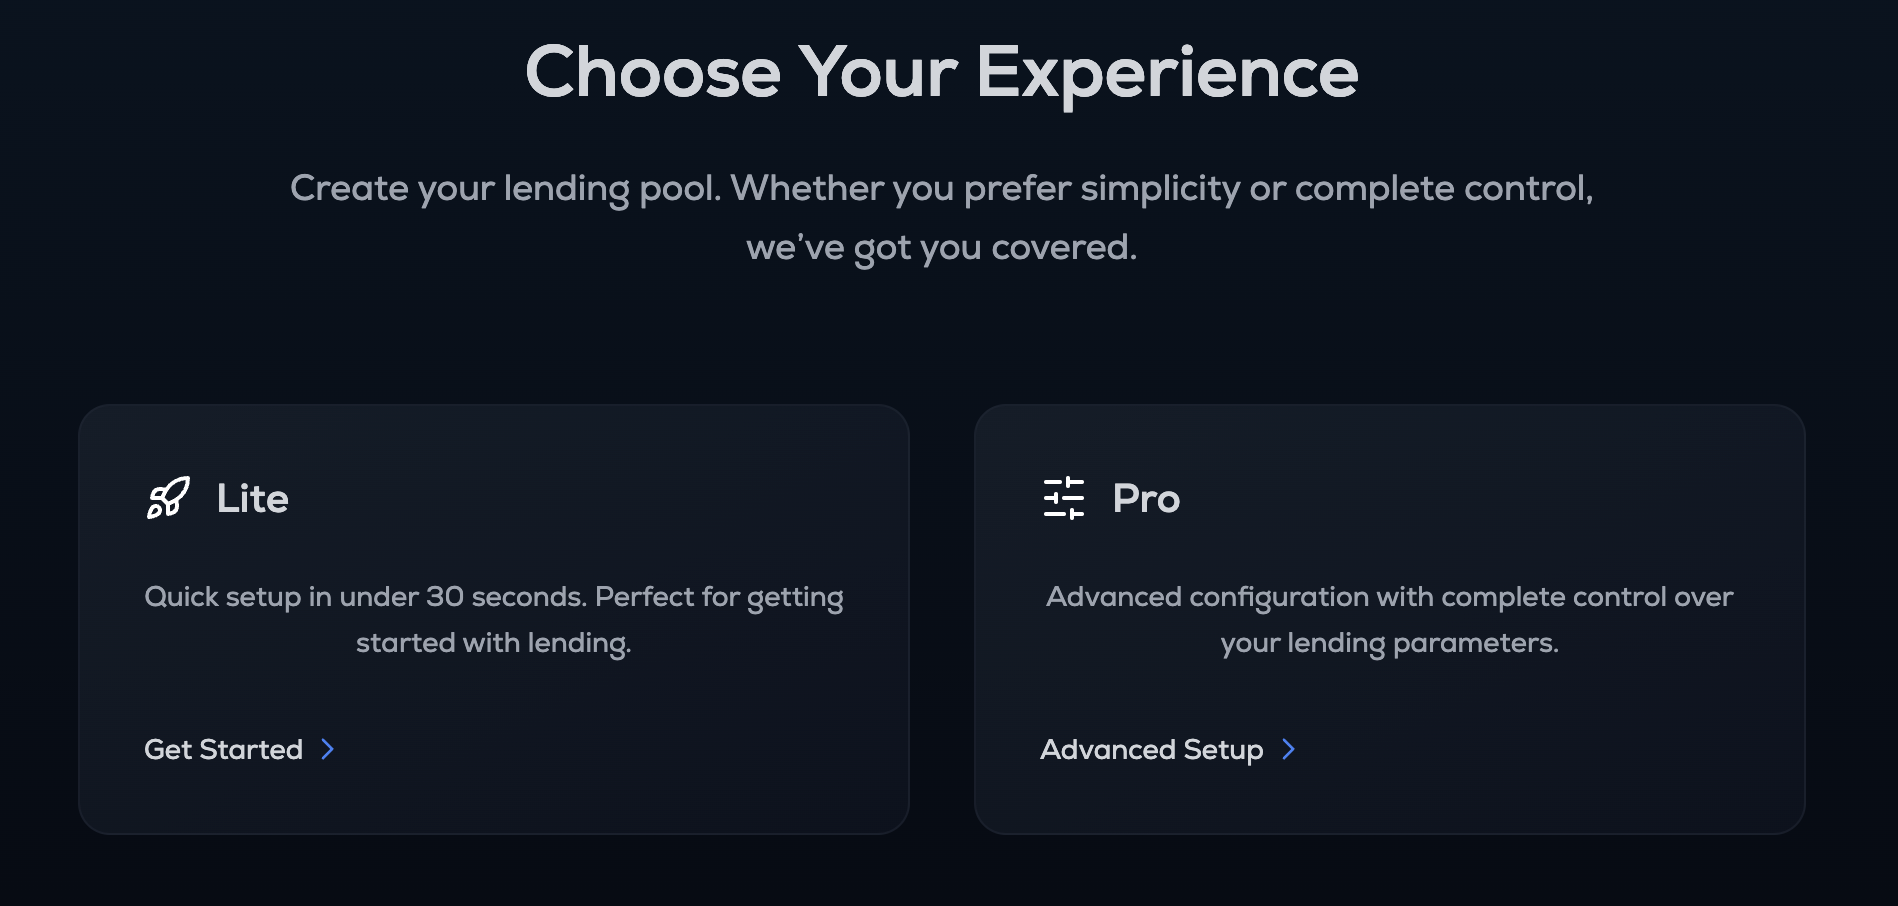Click blank card area right of Get Started

(x=620, y=749)
